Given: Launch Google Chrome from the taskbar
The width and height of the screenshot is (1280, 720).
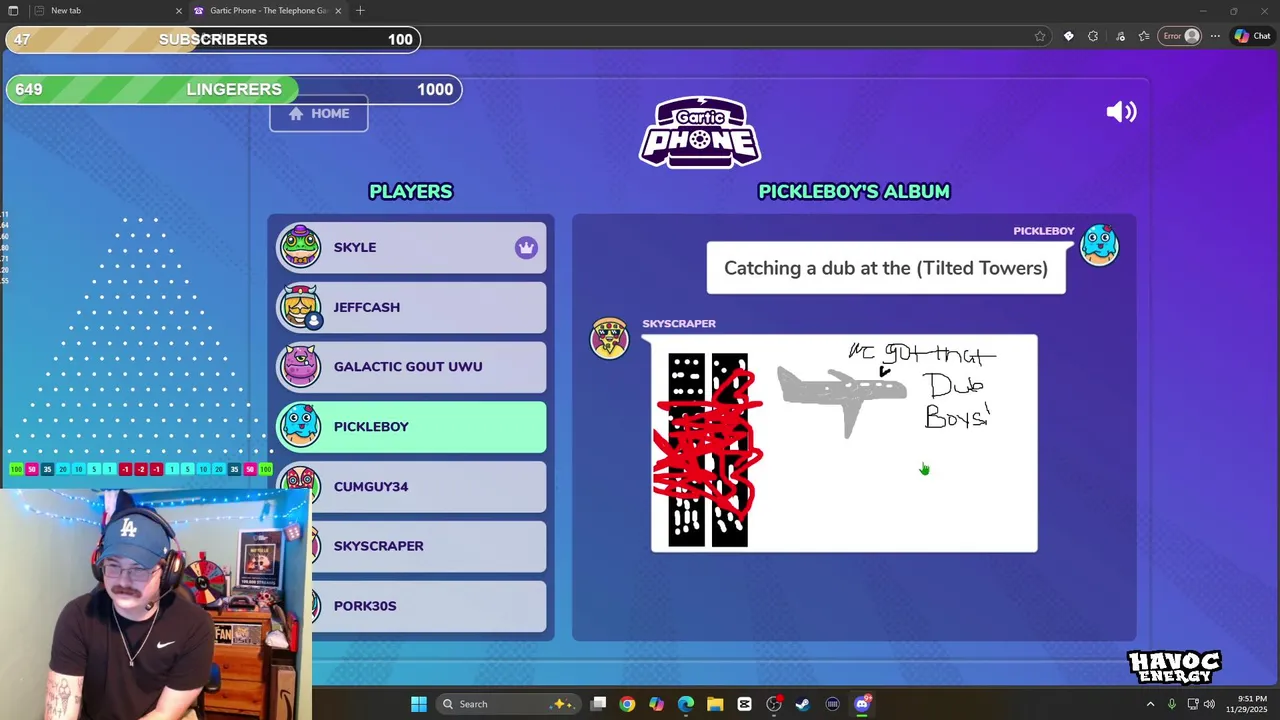Looking at the screenshot, I should tap(627, 704).
